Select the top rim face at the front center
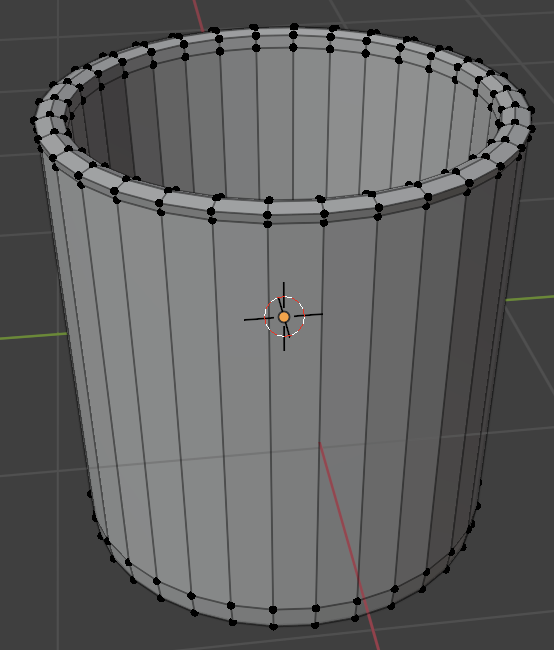Image resolution: width=554 pixels, height=650 pixels. pyautogui.click(x=294, y=207)
